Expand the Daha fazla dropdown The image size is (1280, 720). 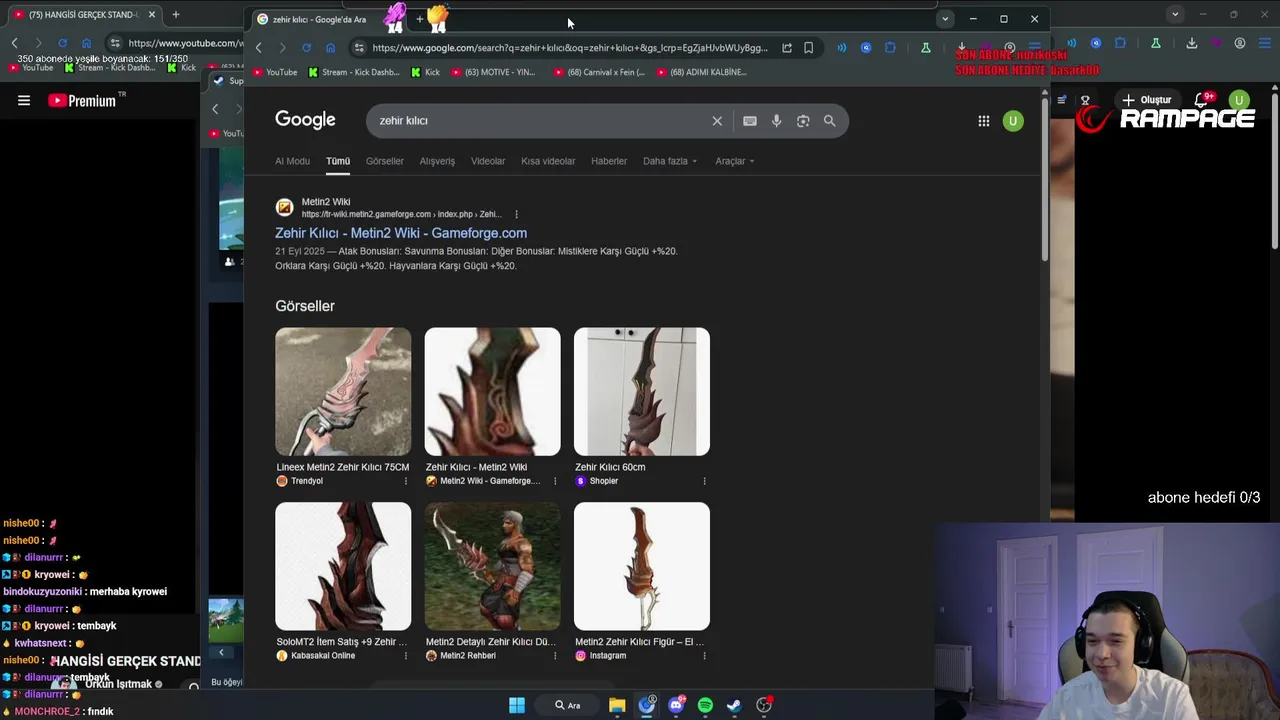(x=670, y=161)
